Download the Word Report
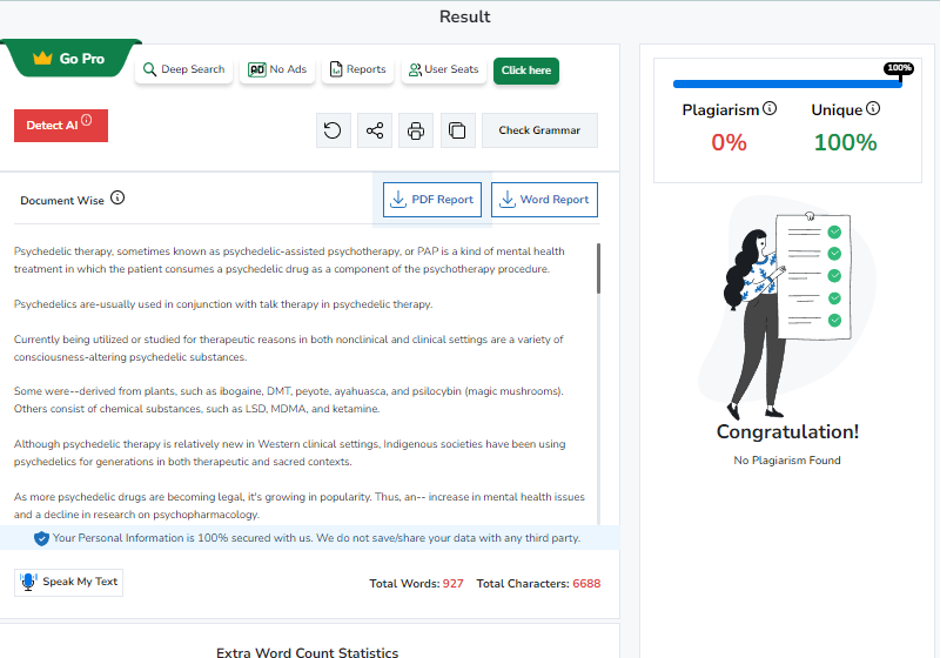 pyautogui.click(x=544, y=199)
